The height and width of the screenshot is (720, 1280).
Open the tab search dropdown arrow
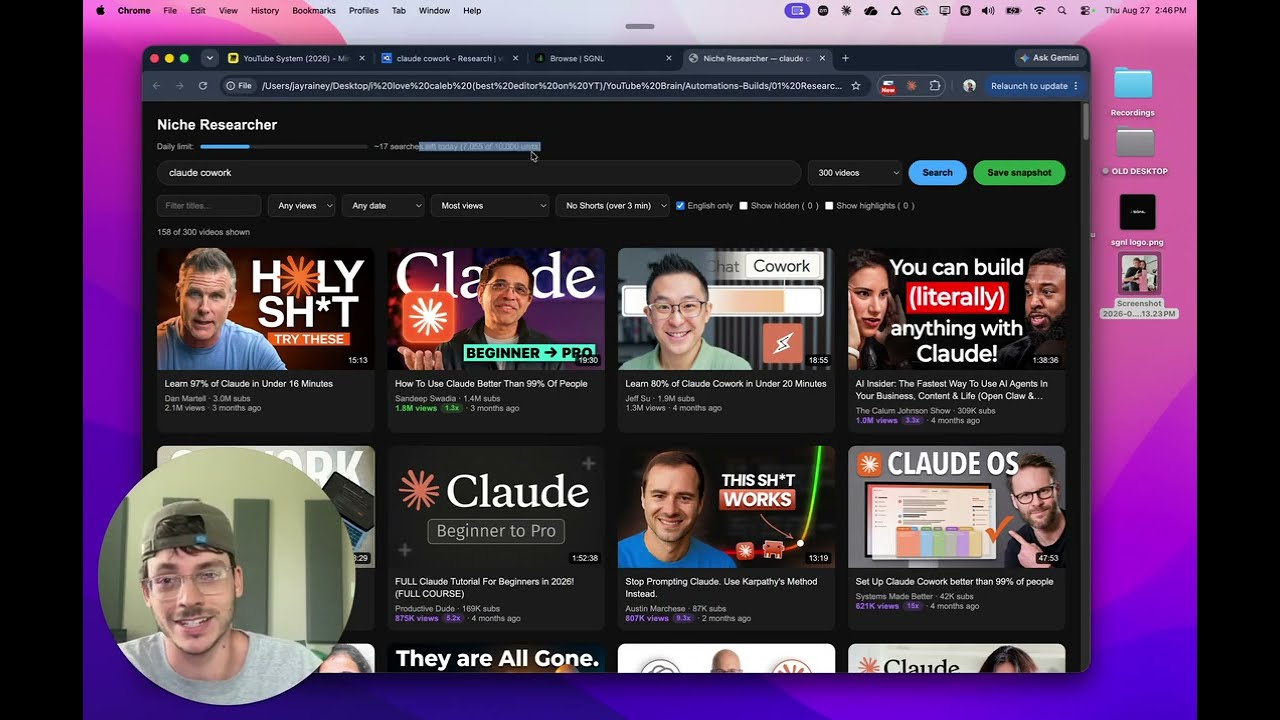point(209,58)
